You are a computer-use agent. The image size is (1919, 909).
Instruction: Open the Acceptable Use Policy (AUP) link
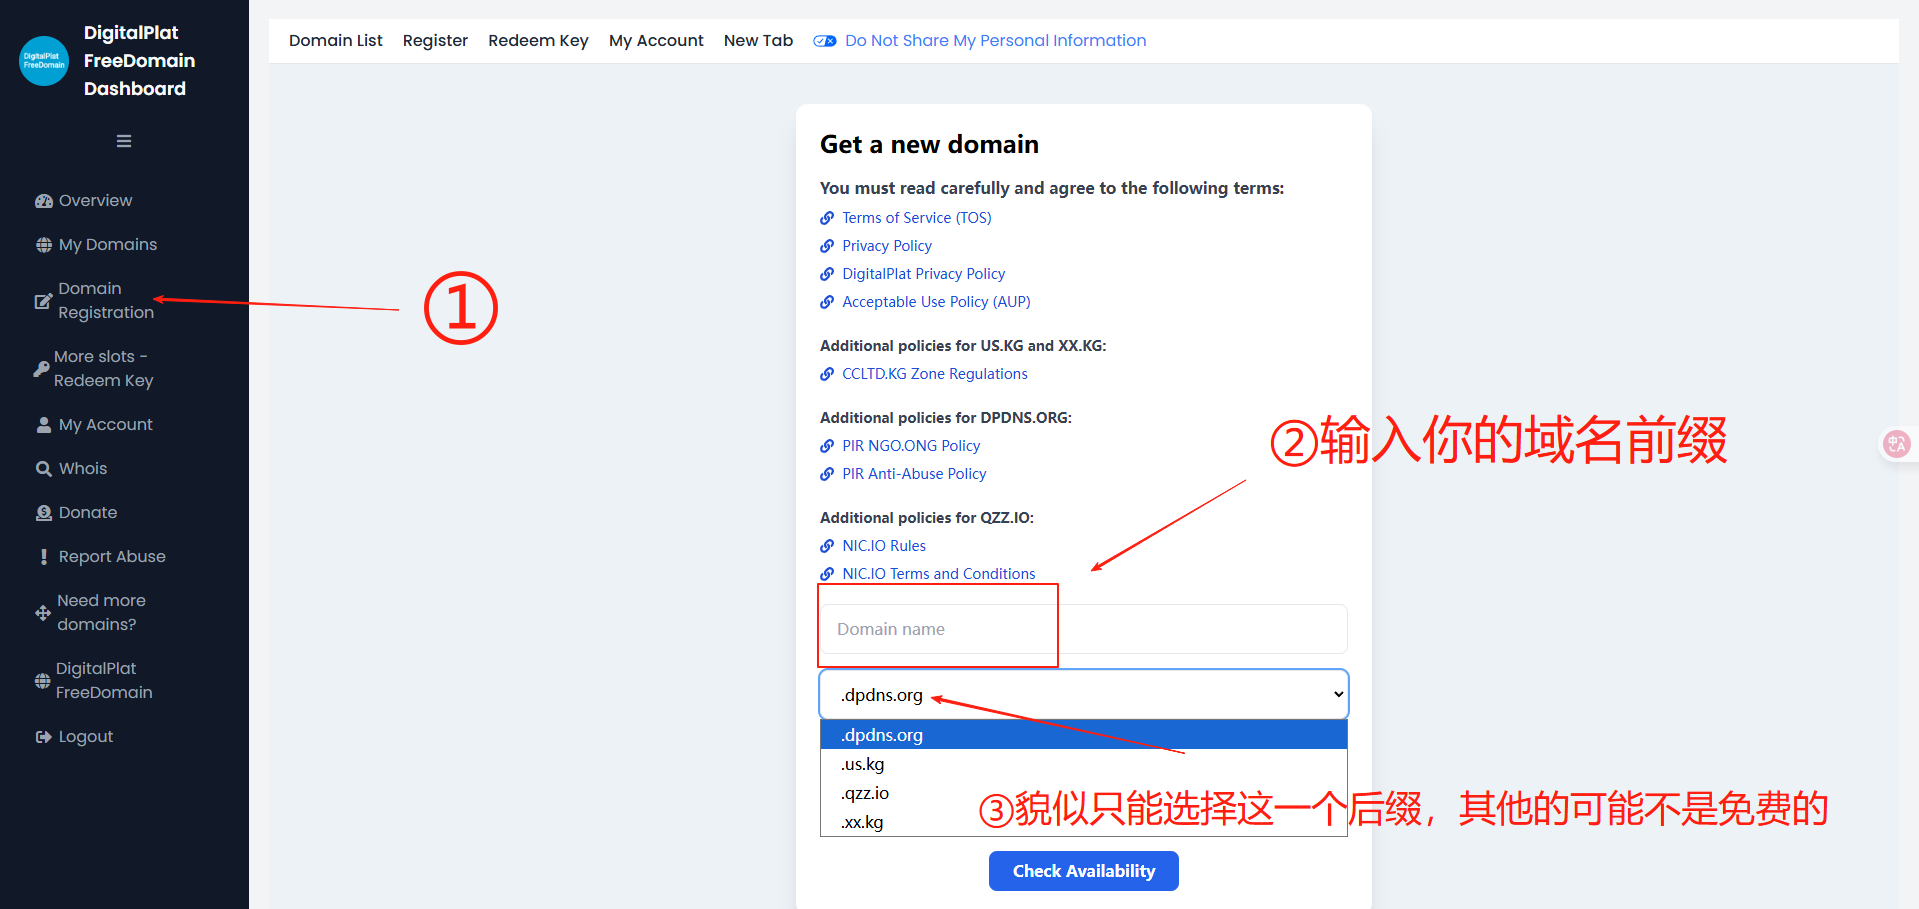[936, 302]
